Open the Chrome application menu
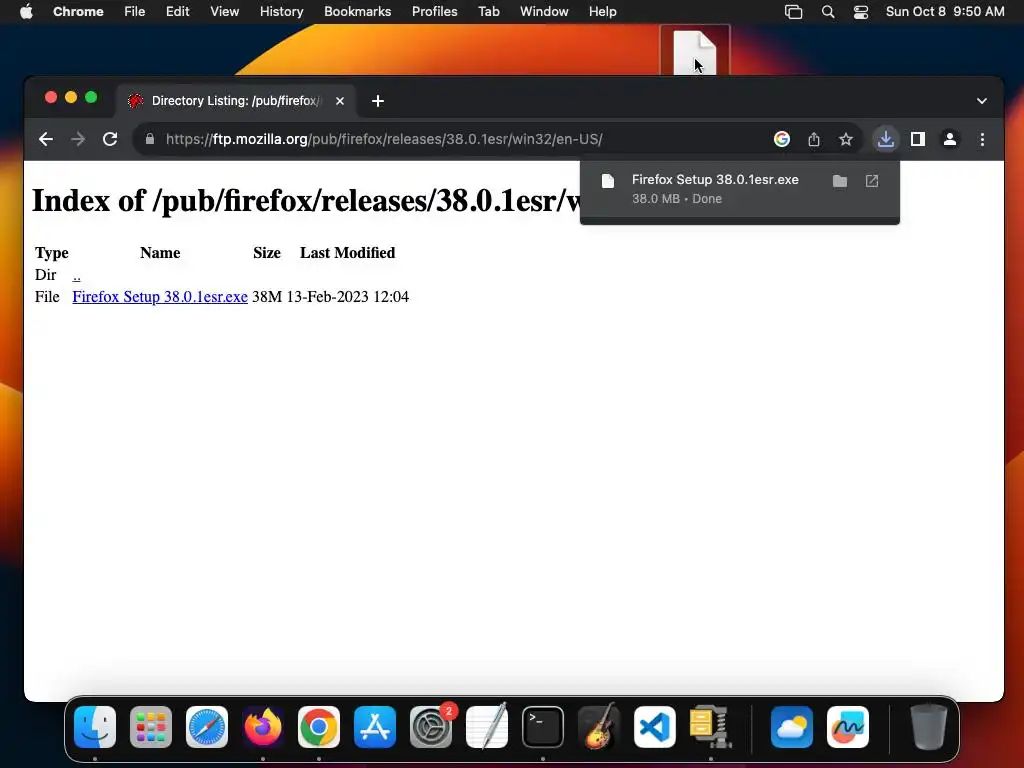Image resolution: width=1024 pixels, height=768 pixels. [x=78, y=12]
